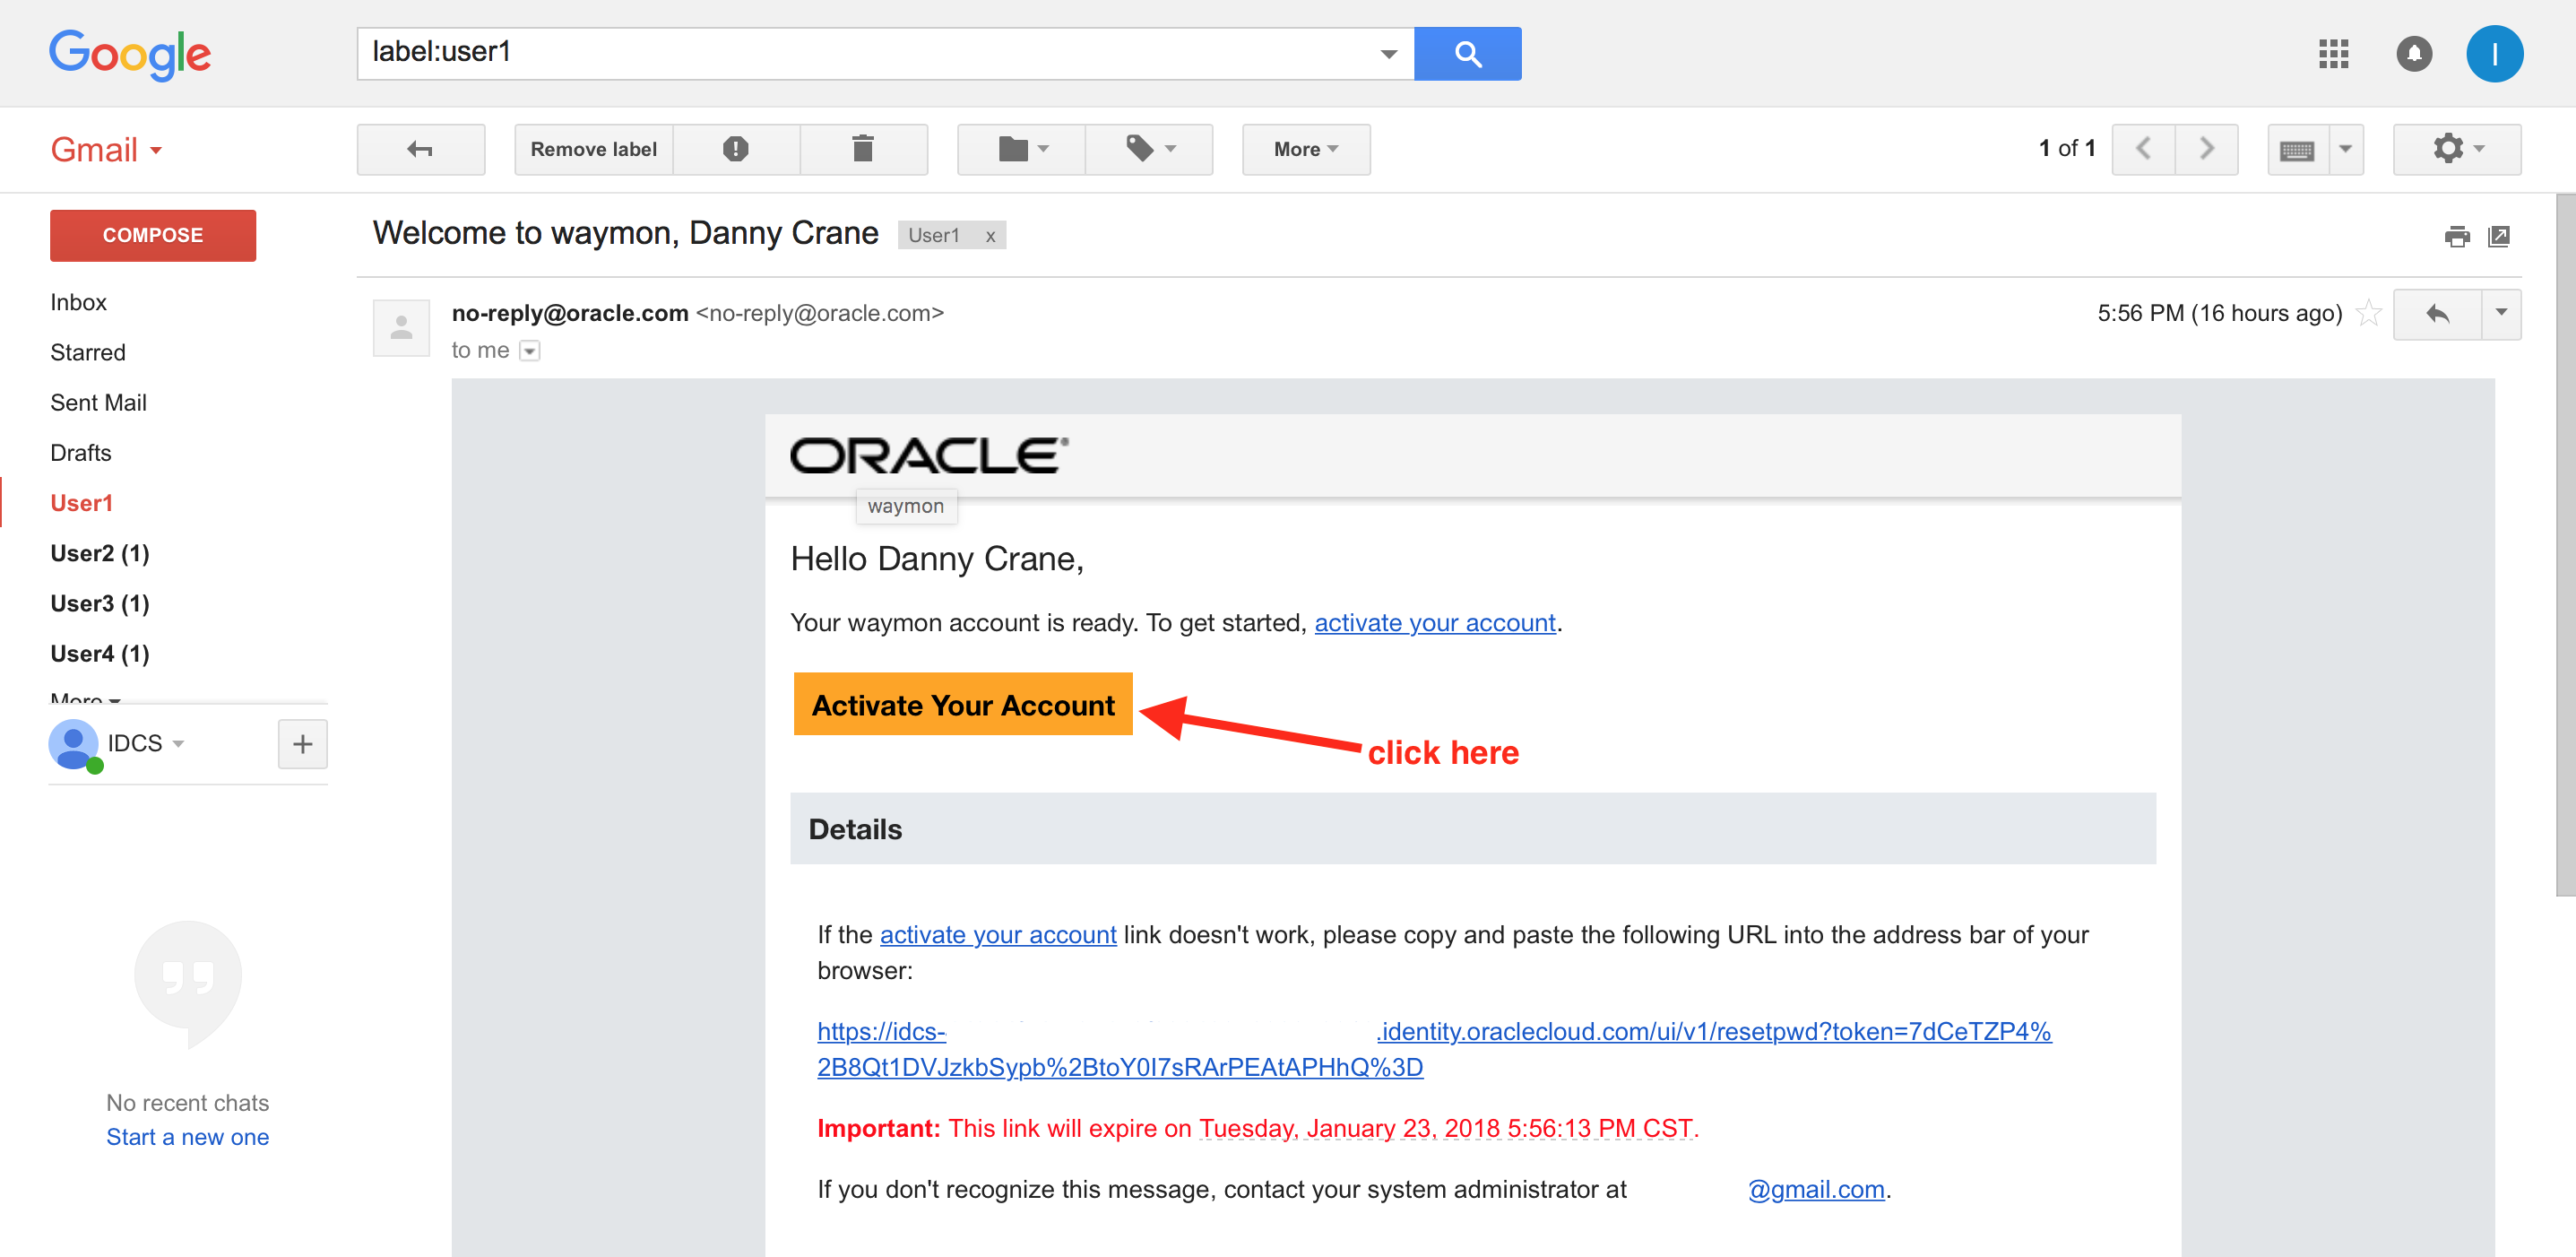The width and height of the screenshot is (2576, 1257).
Task: Click the plus button for new chat
Action: click(303, 744)
